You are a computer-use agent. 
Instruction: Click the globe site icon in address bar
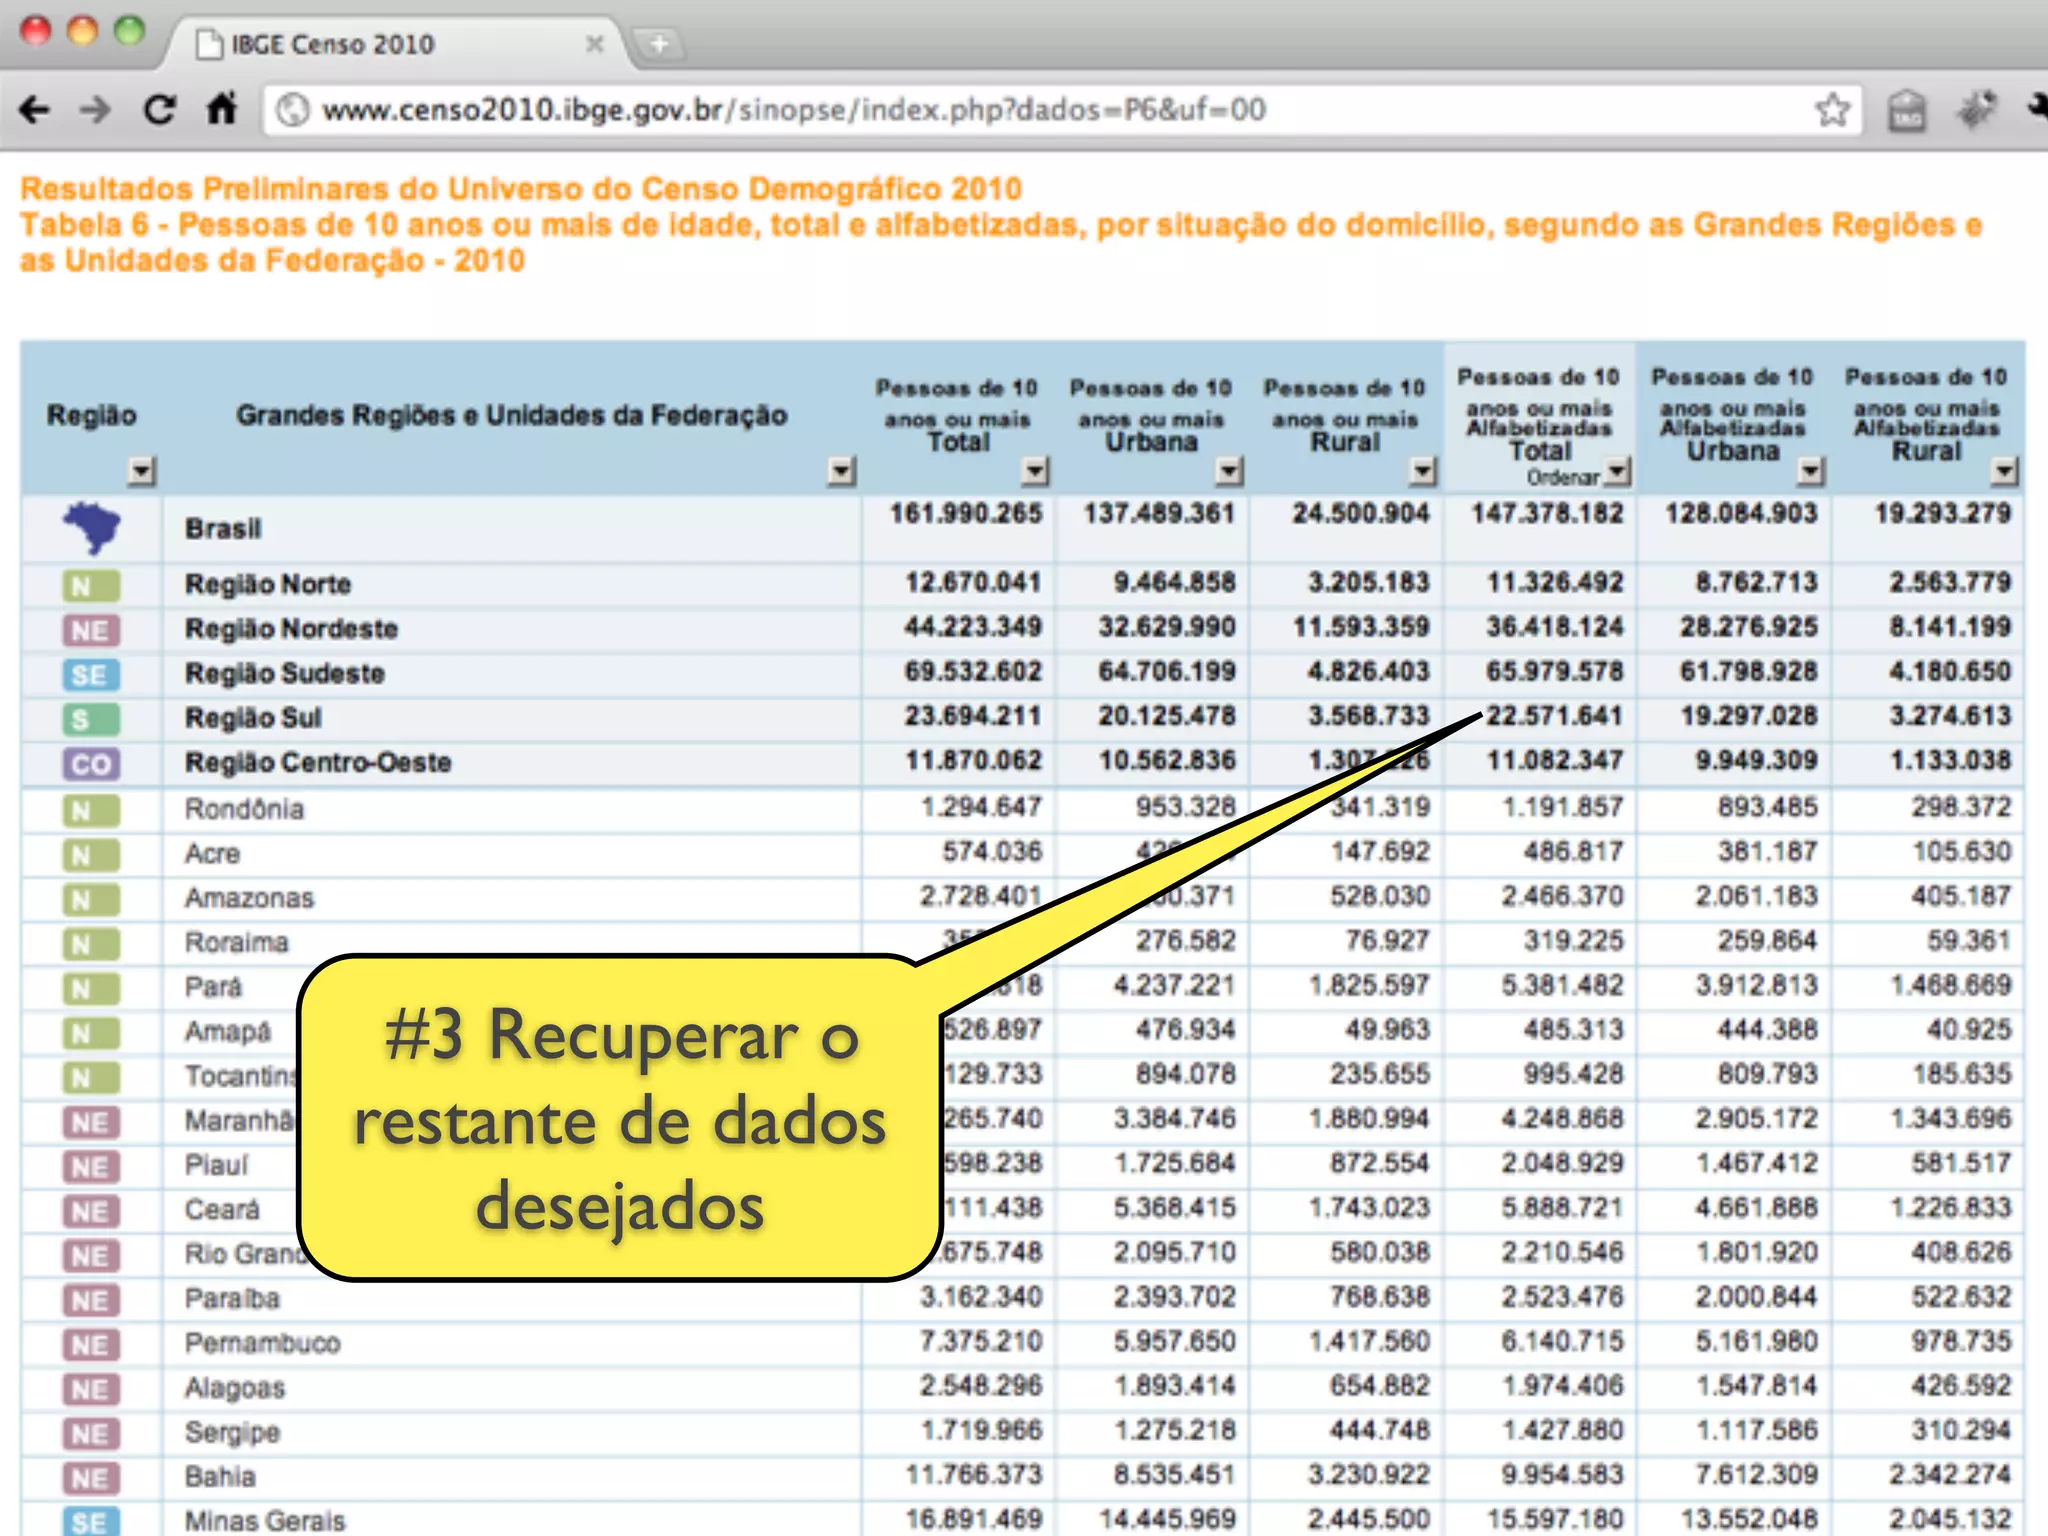[292, 109]
